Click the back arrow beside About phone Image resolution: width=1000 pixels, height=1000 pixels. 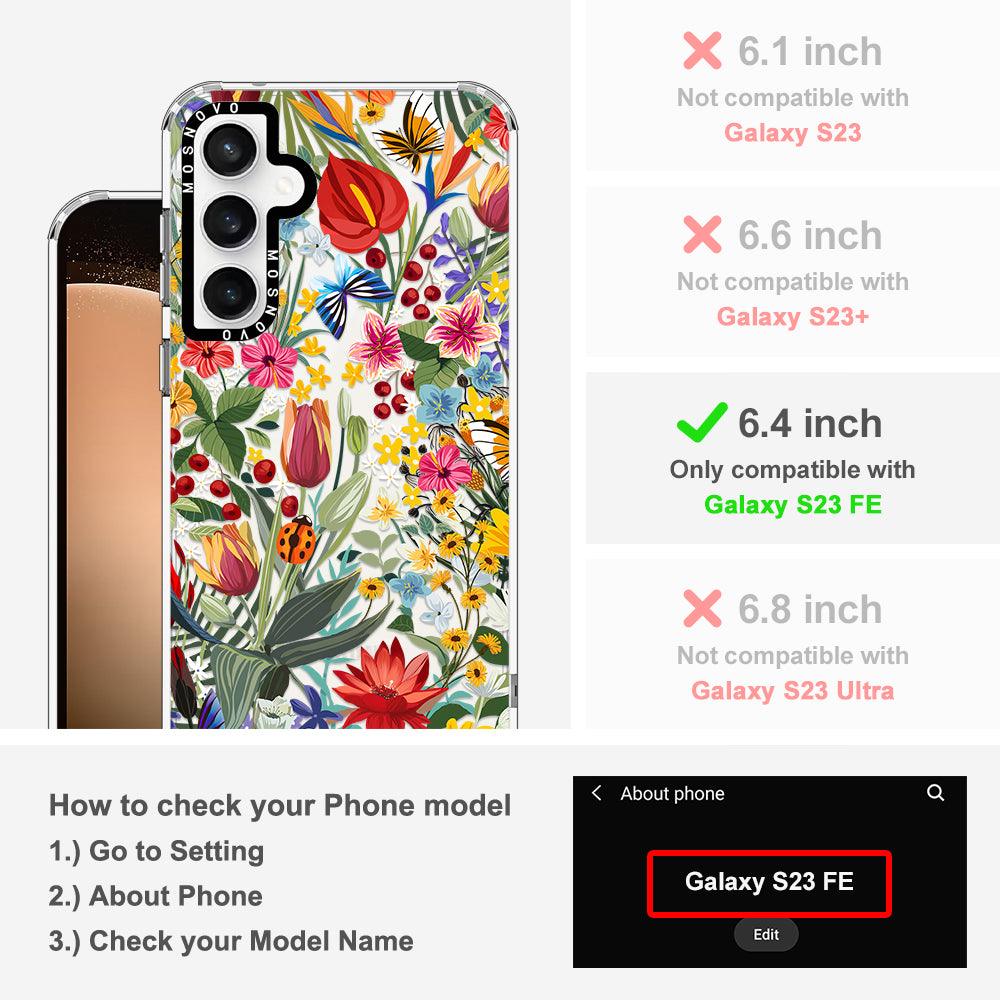596,793
